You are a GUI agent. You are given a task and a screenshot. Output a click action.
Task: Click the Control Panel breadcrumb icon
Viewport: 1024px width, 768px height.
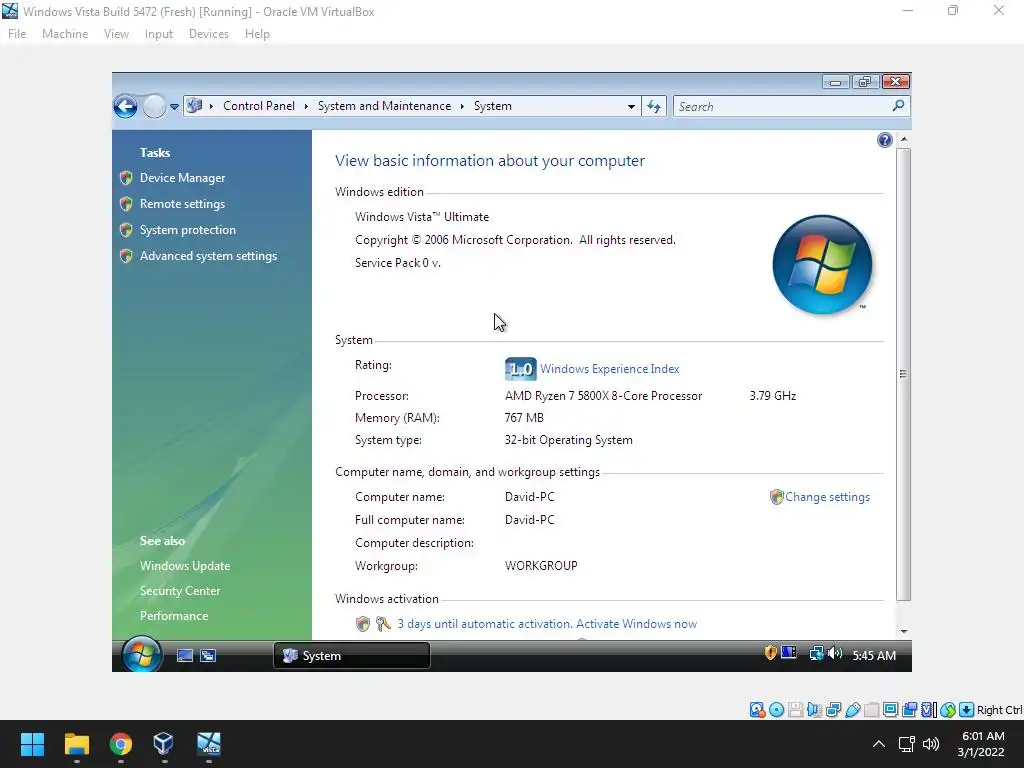194,106
